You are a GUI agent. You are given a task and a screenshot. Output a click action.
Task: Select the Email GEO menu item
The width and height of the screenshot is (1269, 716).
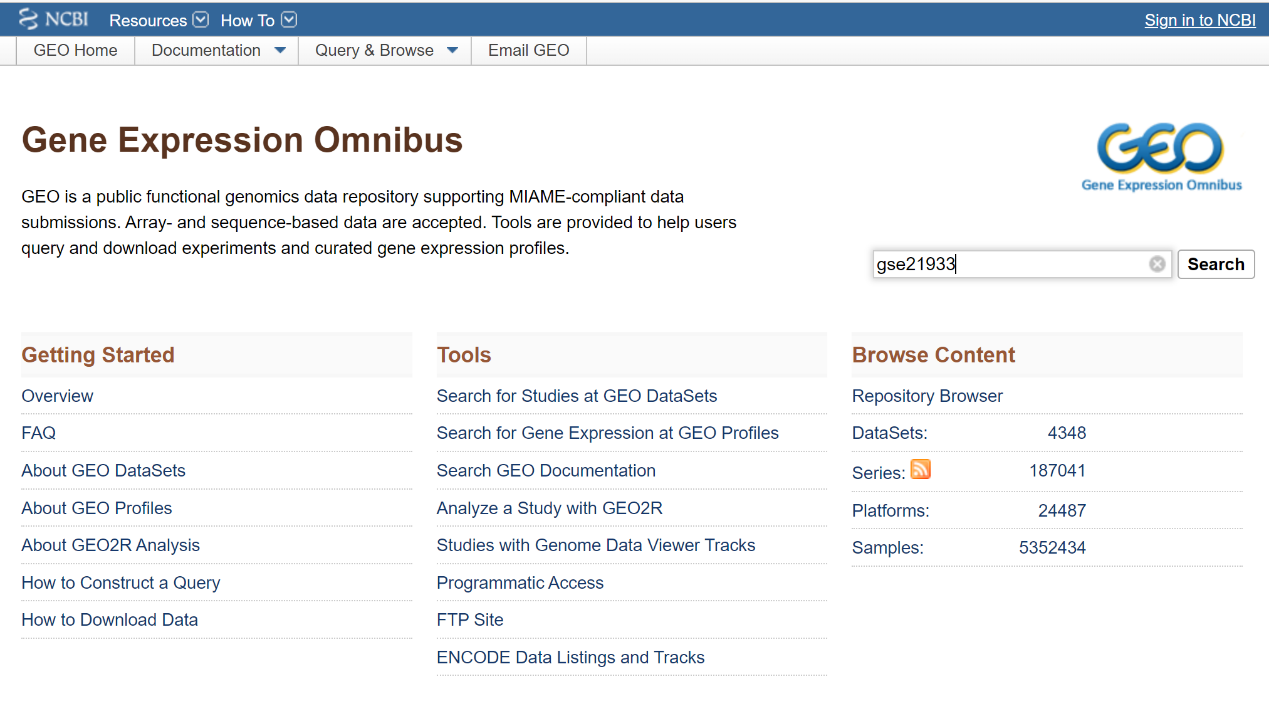(x=528, y=51)
